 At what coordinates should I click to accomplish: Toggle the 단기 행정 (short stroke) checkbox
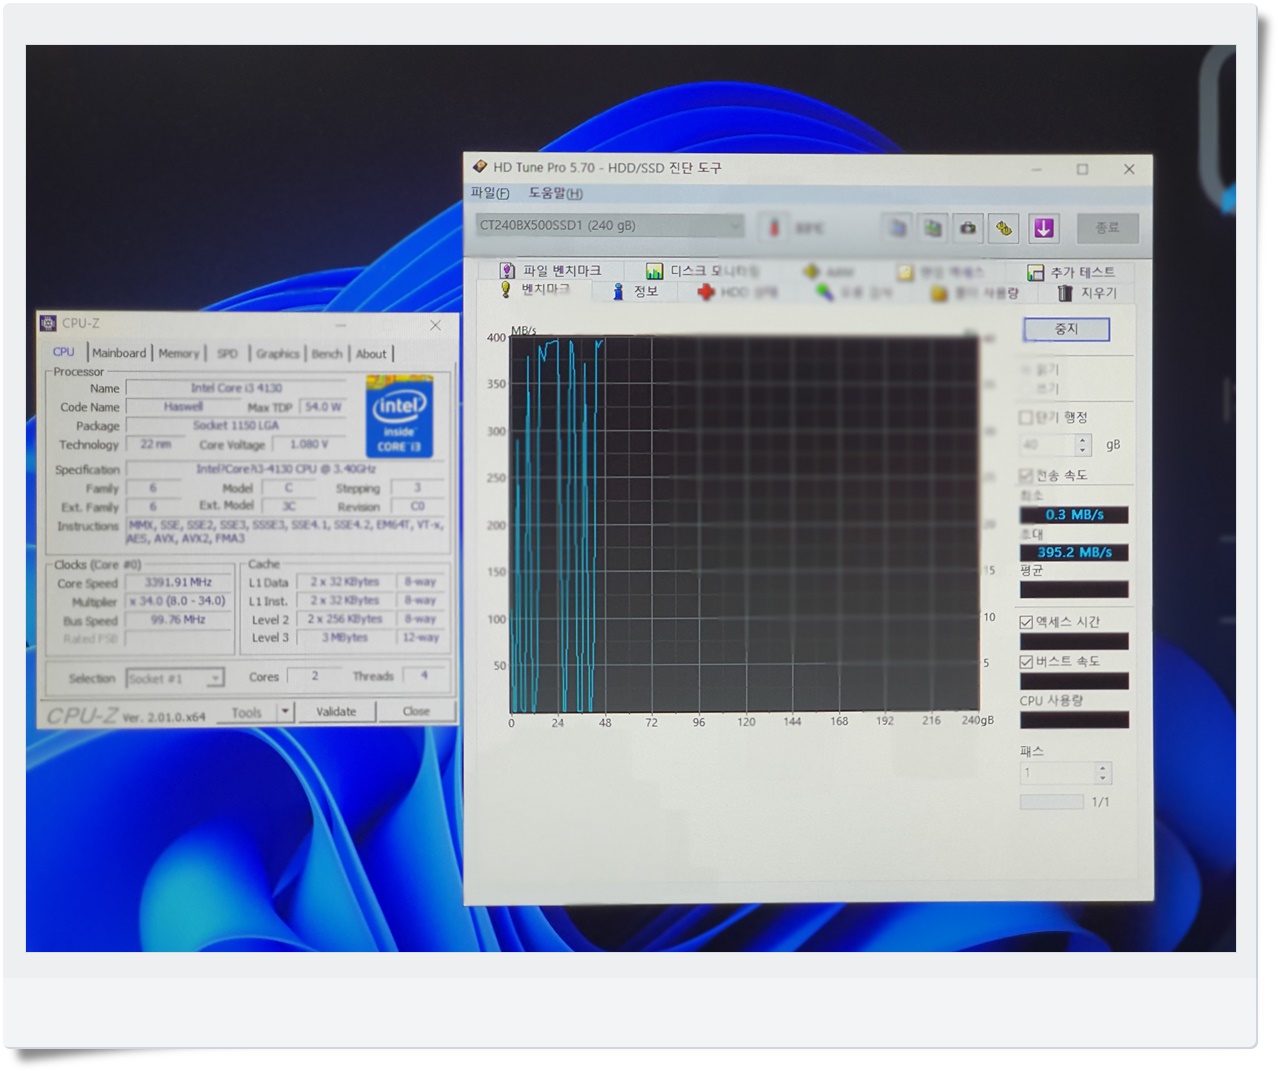point(1026,417)
